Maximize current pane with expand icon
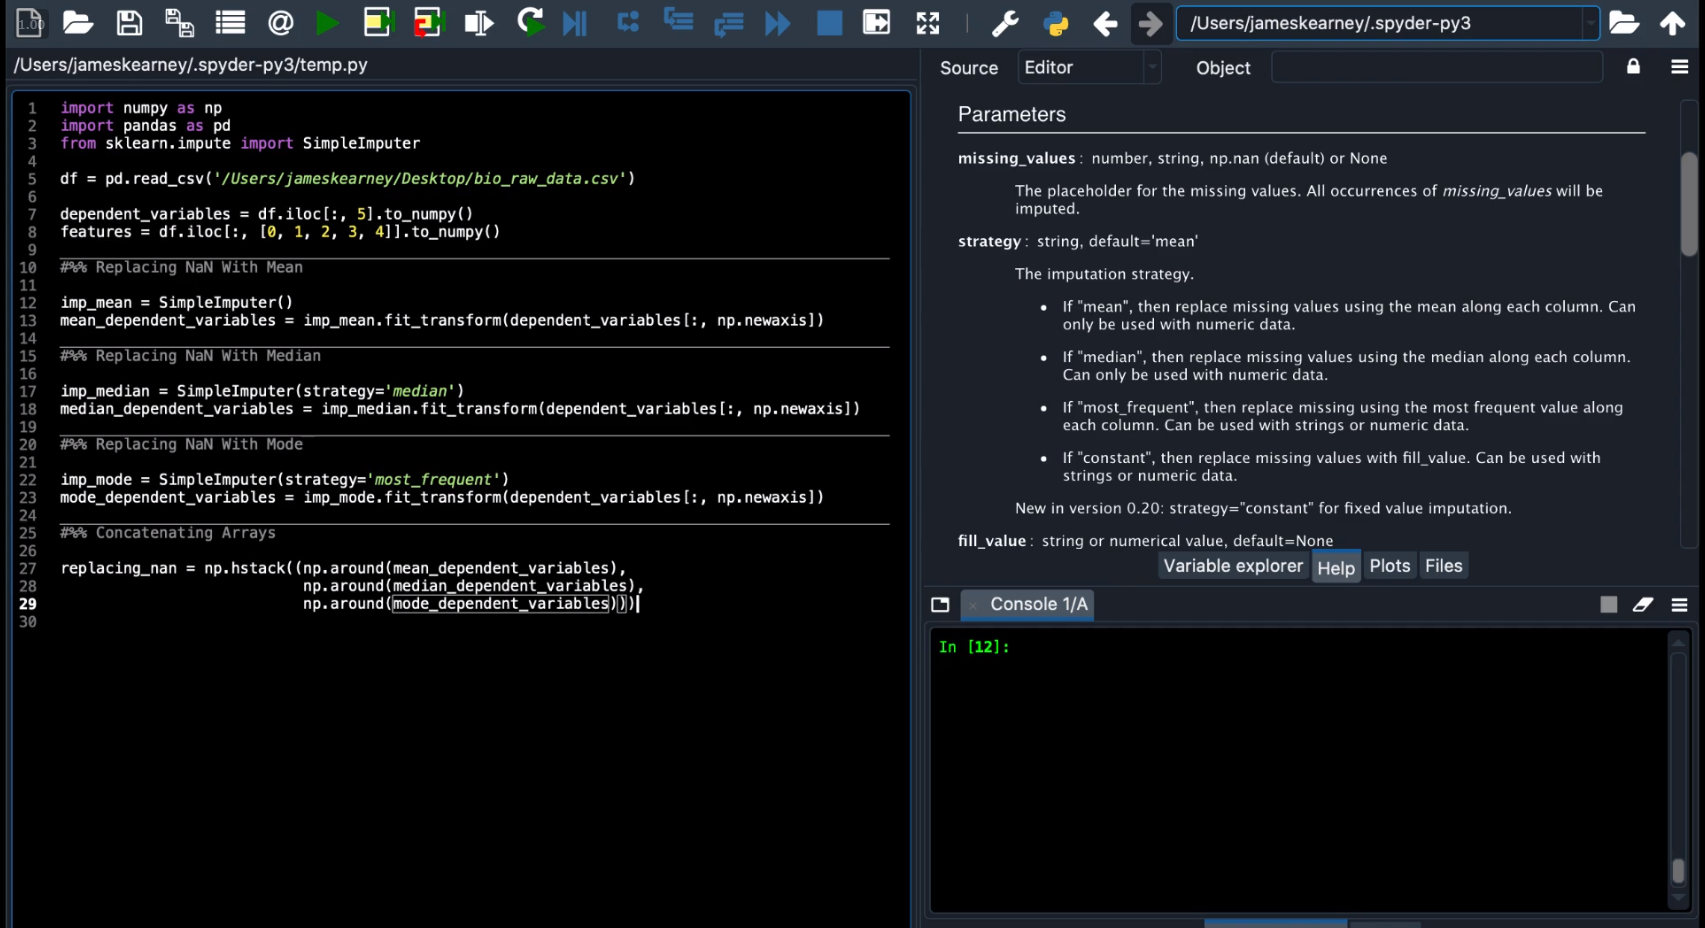The image size is (1705, 928). tap(928, 23)
